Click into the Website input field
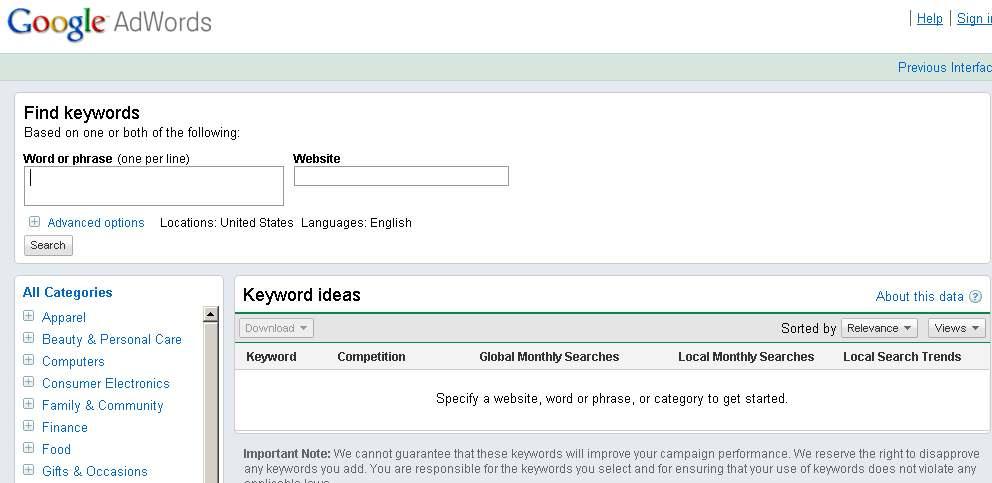 (x=401, y=176)
